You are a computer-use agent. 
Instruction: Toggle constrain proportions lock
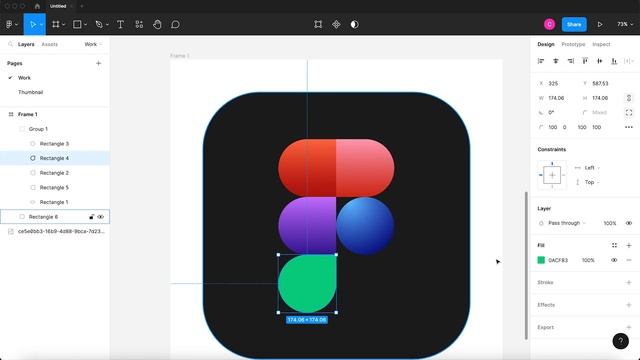(x=629, y=98)
